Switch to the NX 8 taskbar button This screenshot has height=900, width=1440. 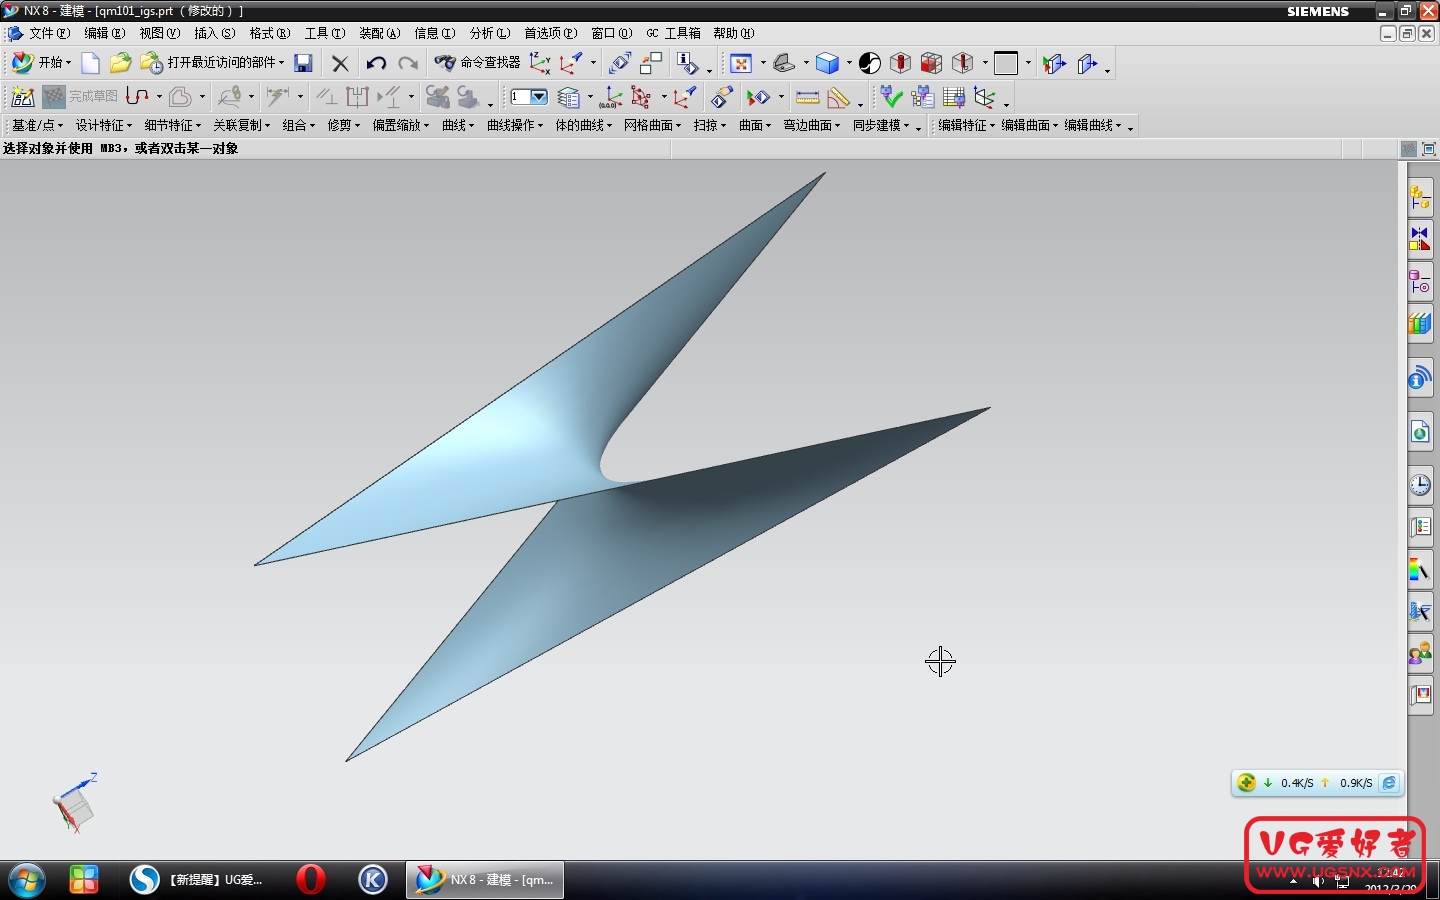pos(485,880)
